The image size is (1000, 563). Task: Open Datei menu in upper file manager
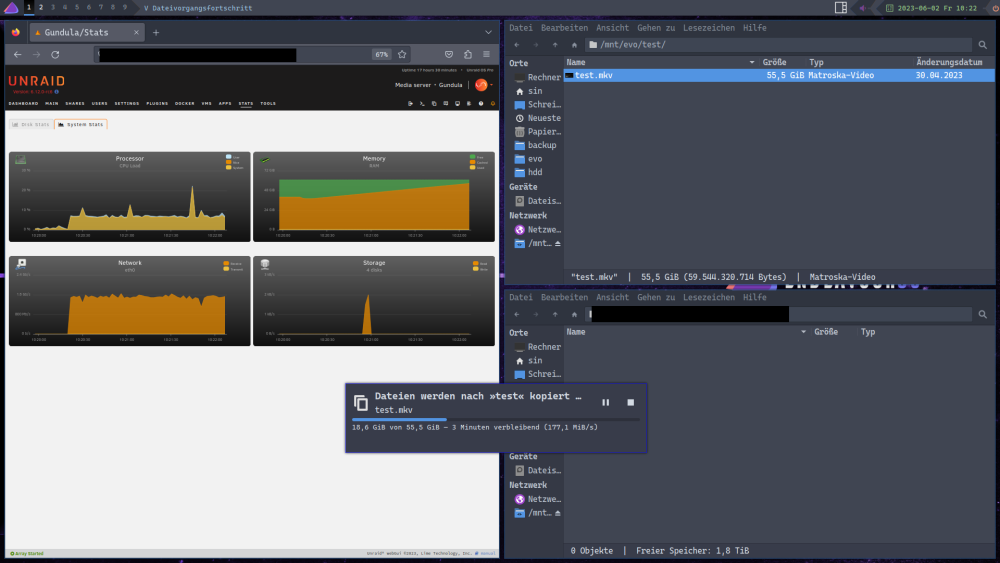pos(520,28)
